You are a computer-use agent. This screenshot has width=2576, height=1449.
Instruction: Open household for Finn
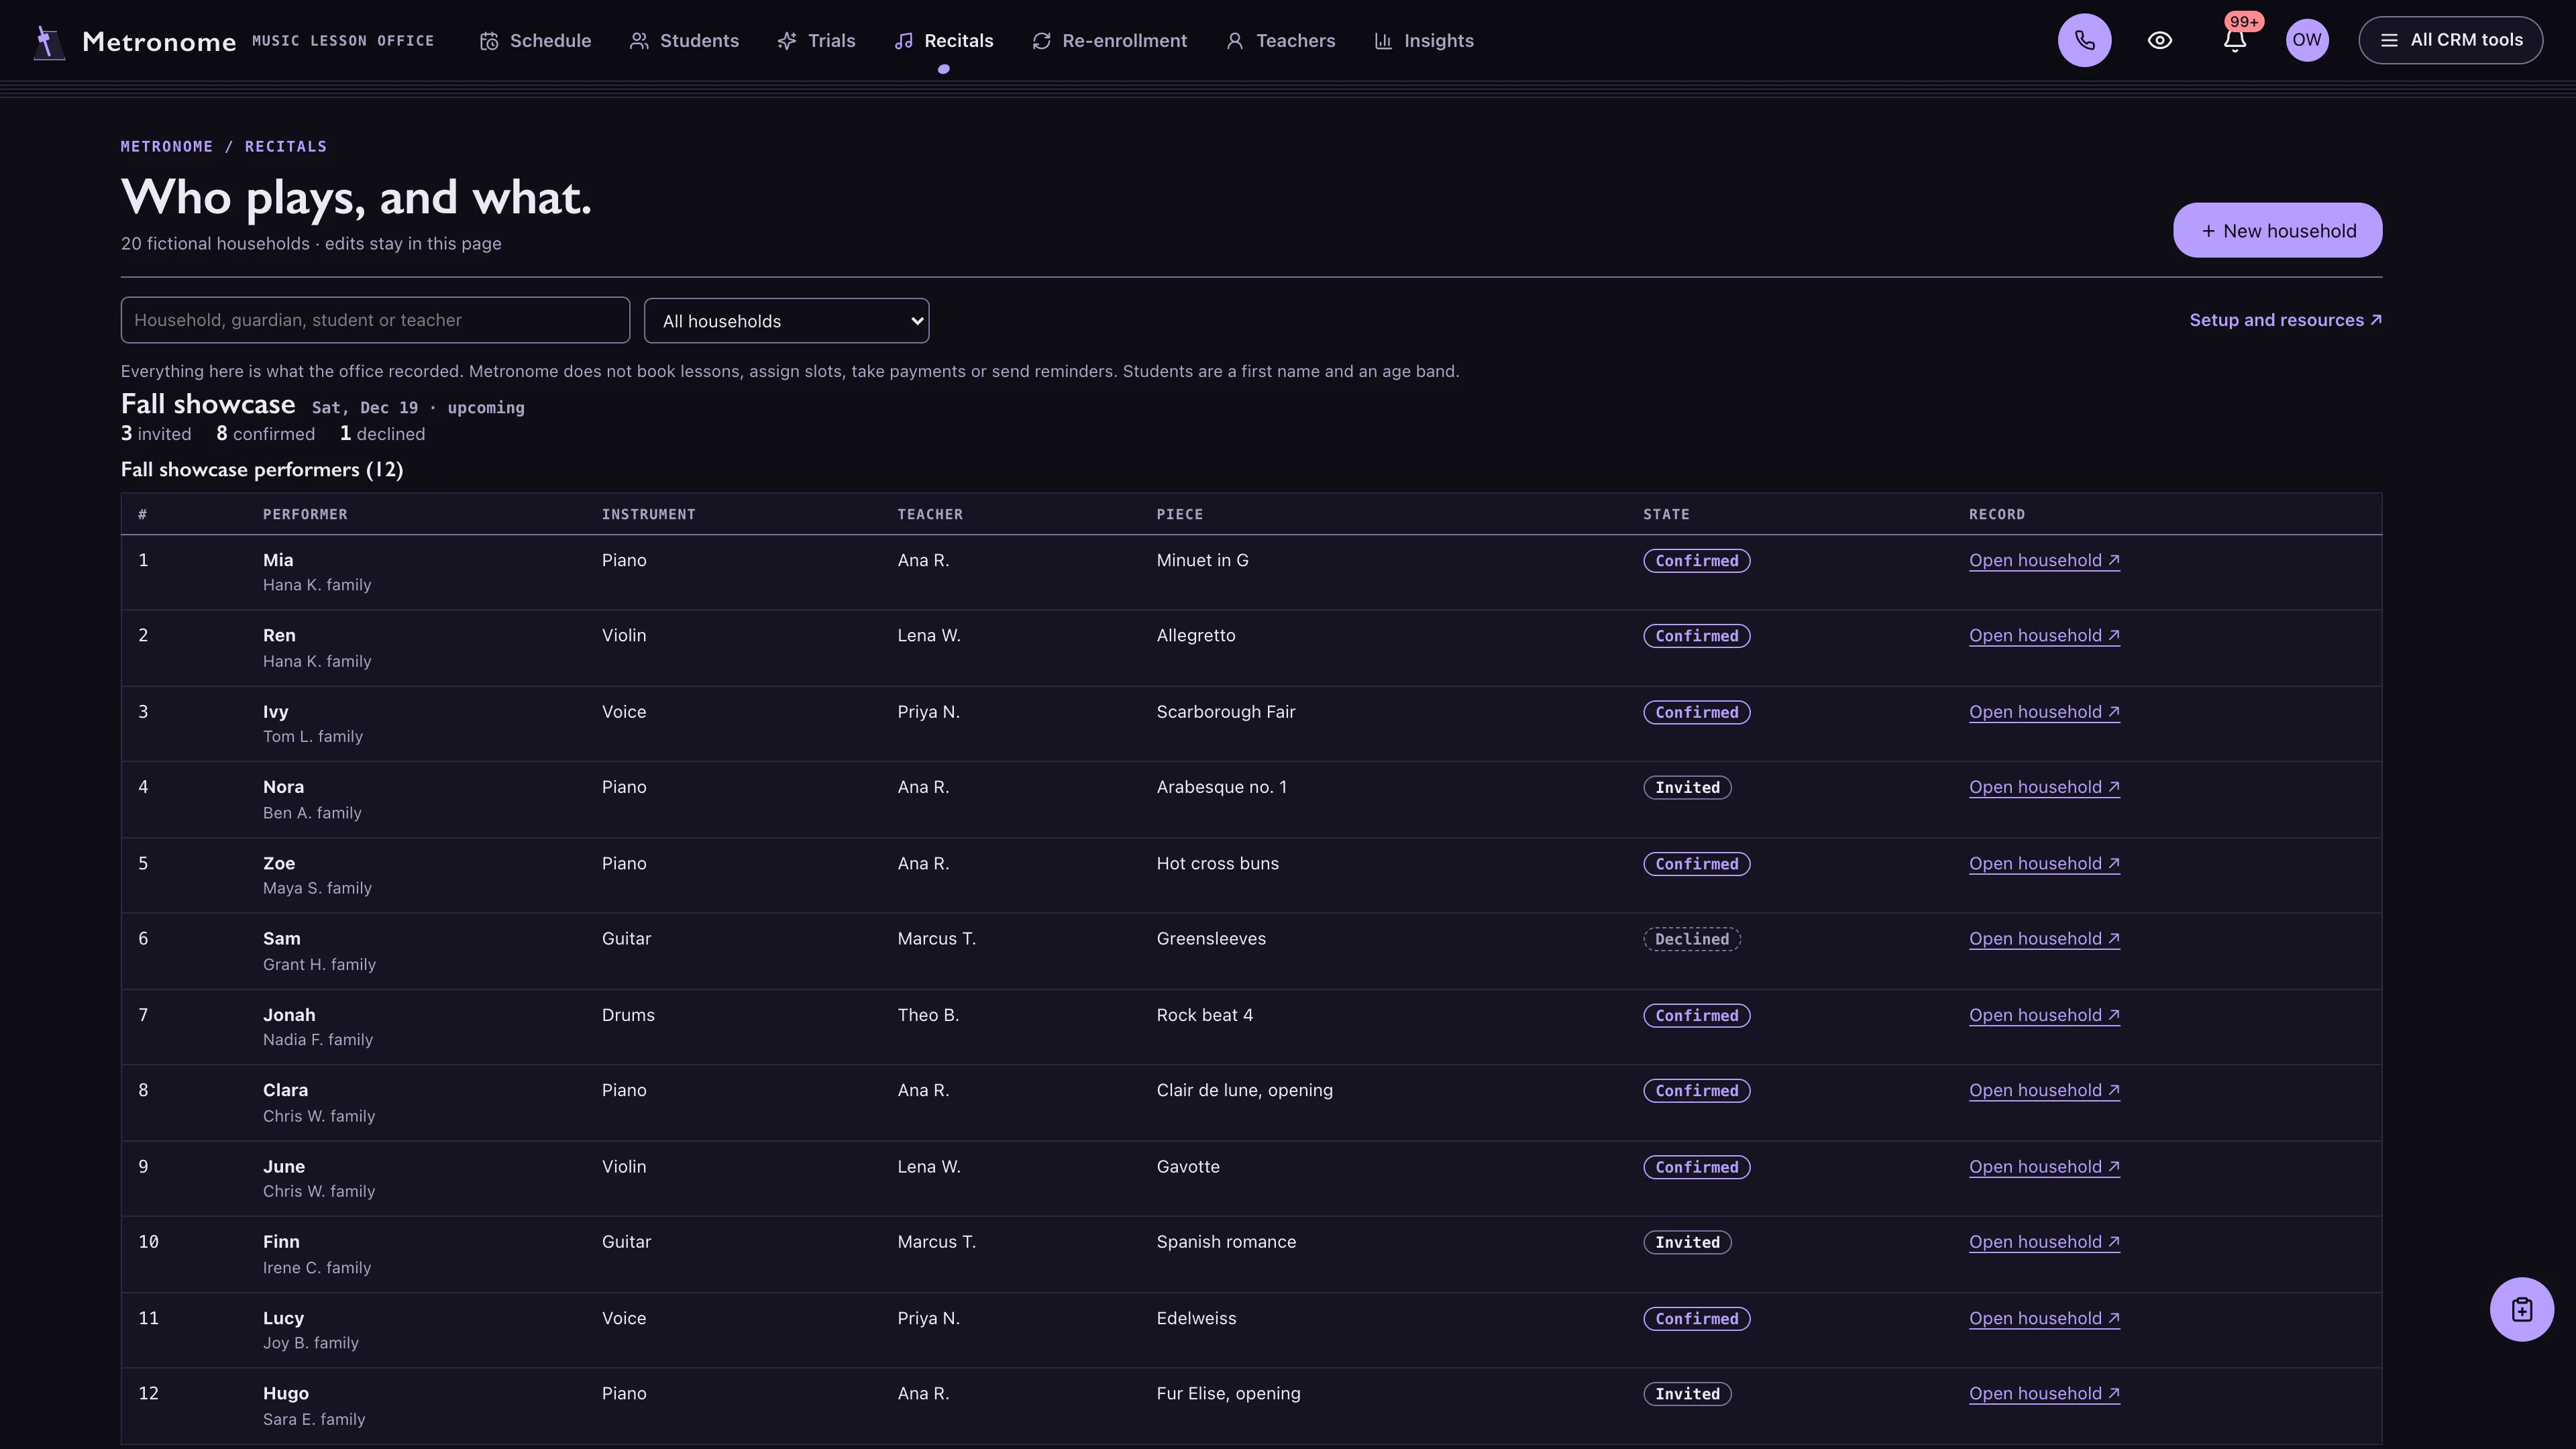(x=2044, y=1242)
